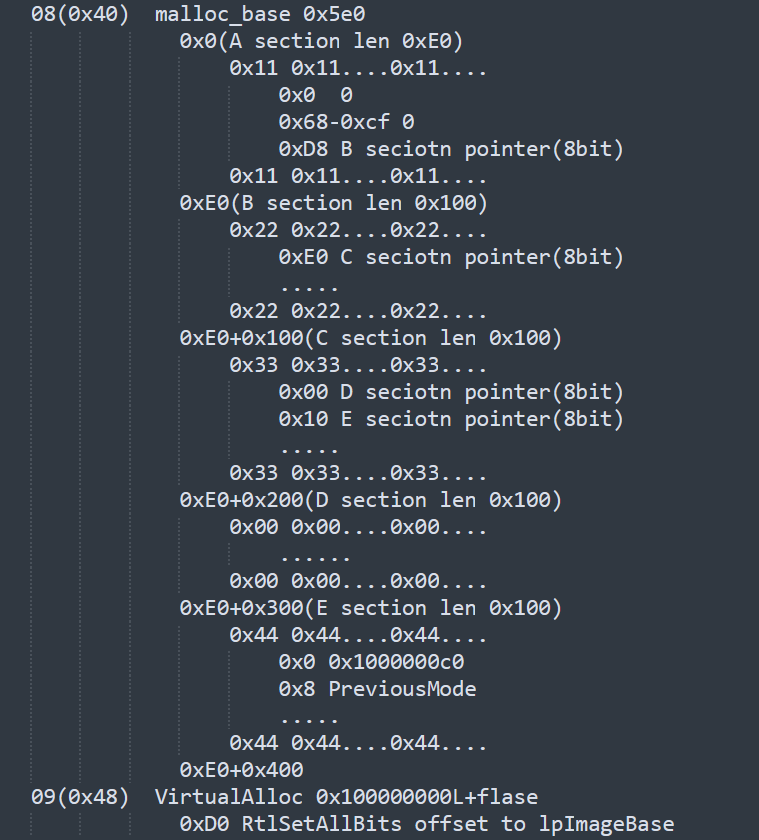
Task: Click the D seciotn pointer(8bit) line
Action: pos(451,391)
